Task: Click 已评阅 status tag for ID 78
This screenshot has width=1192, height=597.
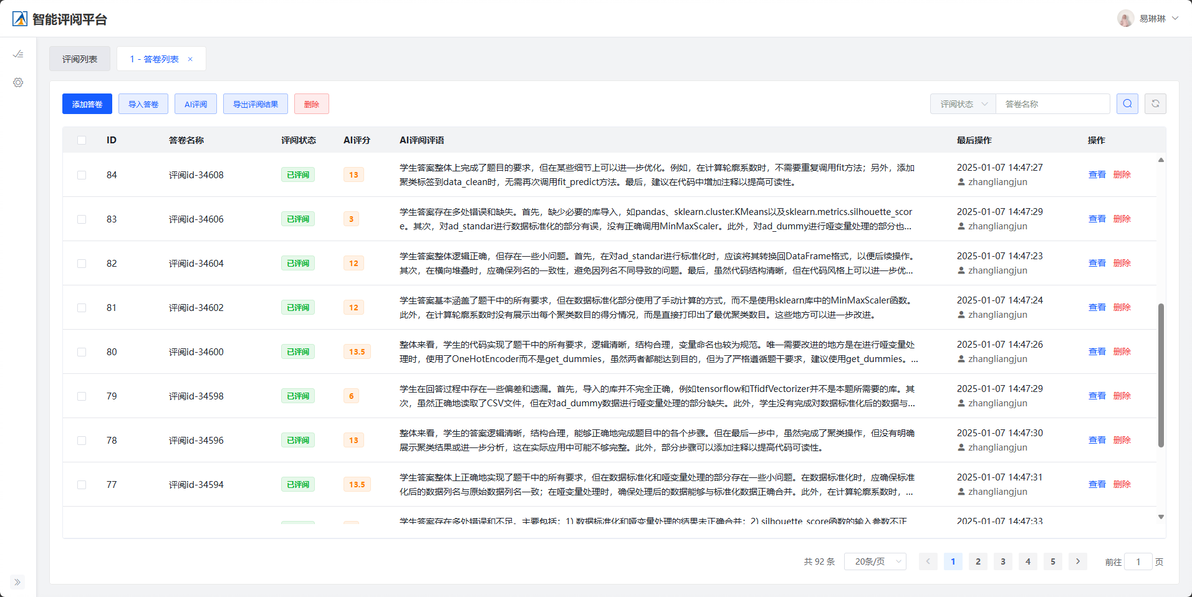Action: click(298, 440)
